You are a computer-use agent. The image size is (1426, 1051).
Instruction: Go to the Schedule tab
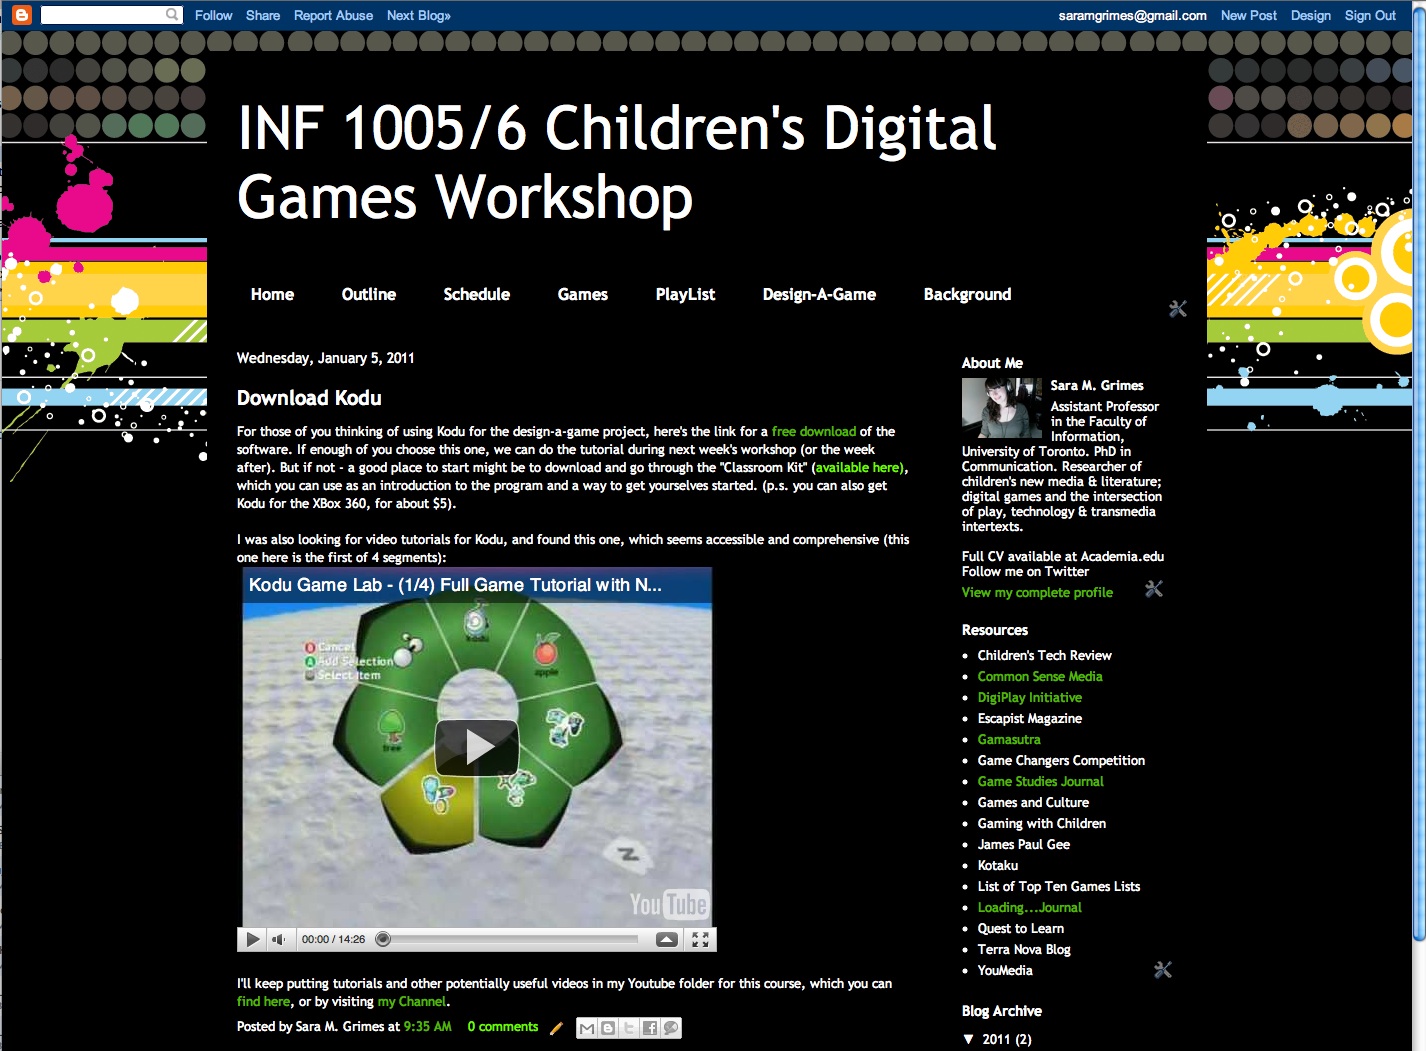(477, 294)
